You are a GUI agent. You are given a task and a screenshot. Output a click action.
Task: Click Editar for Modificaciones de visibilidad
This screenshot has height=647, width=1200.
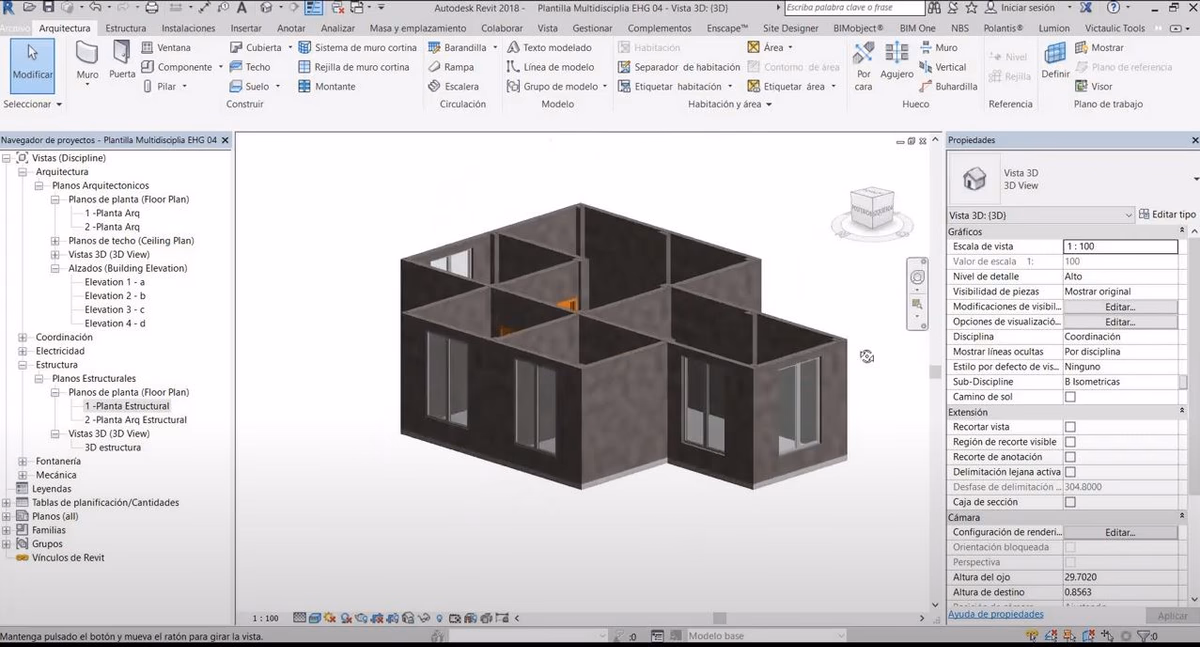(x=1120, y=307)
